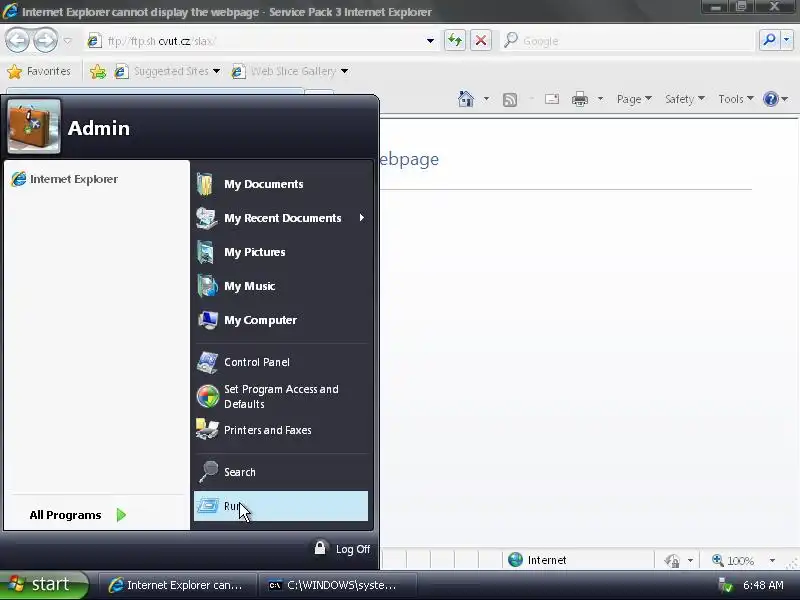The image size is (800, 600).
Task: Click the Back navigation arrow in Internet Explorer
Action: click(x=17, y=40)
